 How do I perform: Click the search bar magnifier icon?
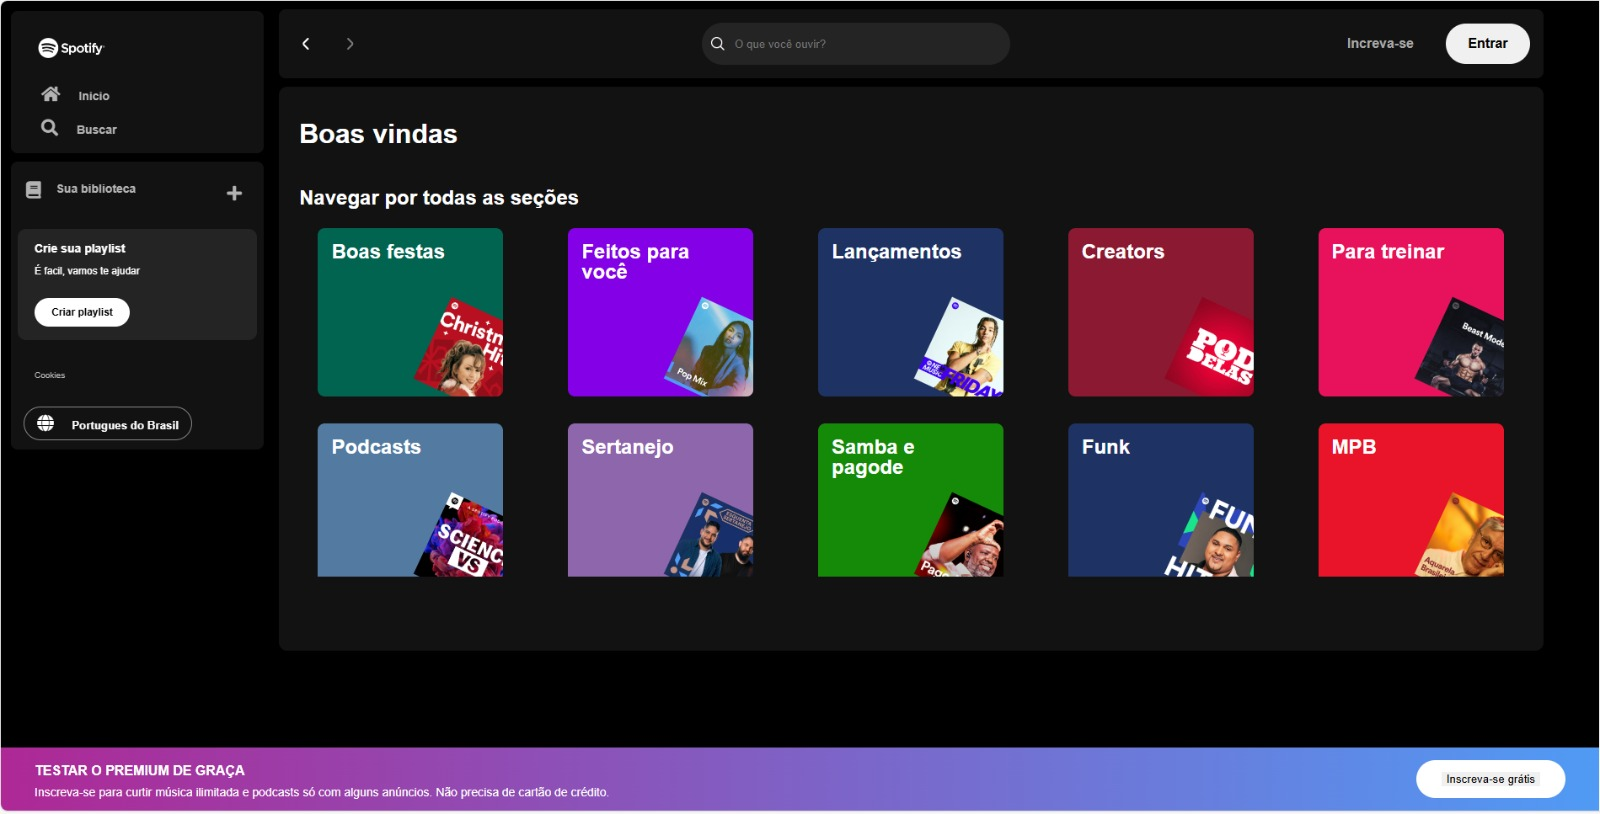717,44
